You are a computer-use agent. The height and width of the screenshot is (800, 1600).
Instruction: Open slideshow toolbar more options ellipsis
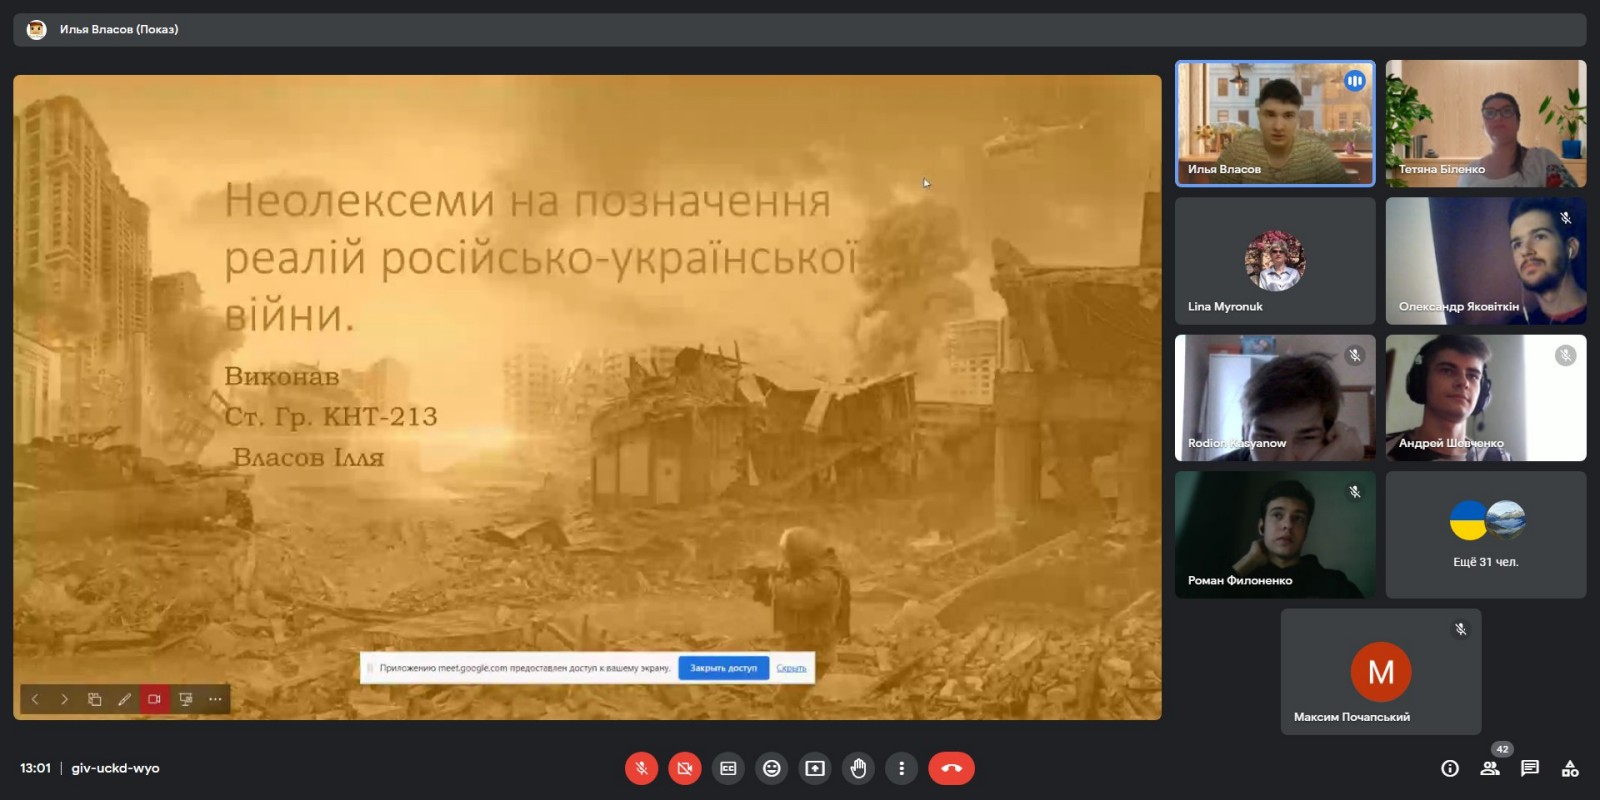215,699
